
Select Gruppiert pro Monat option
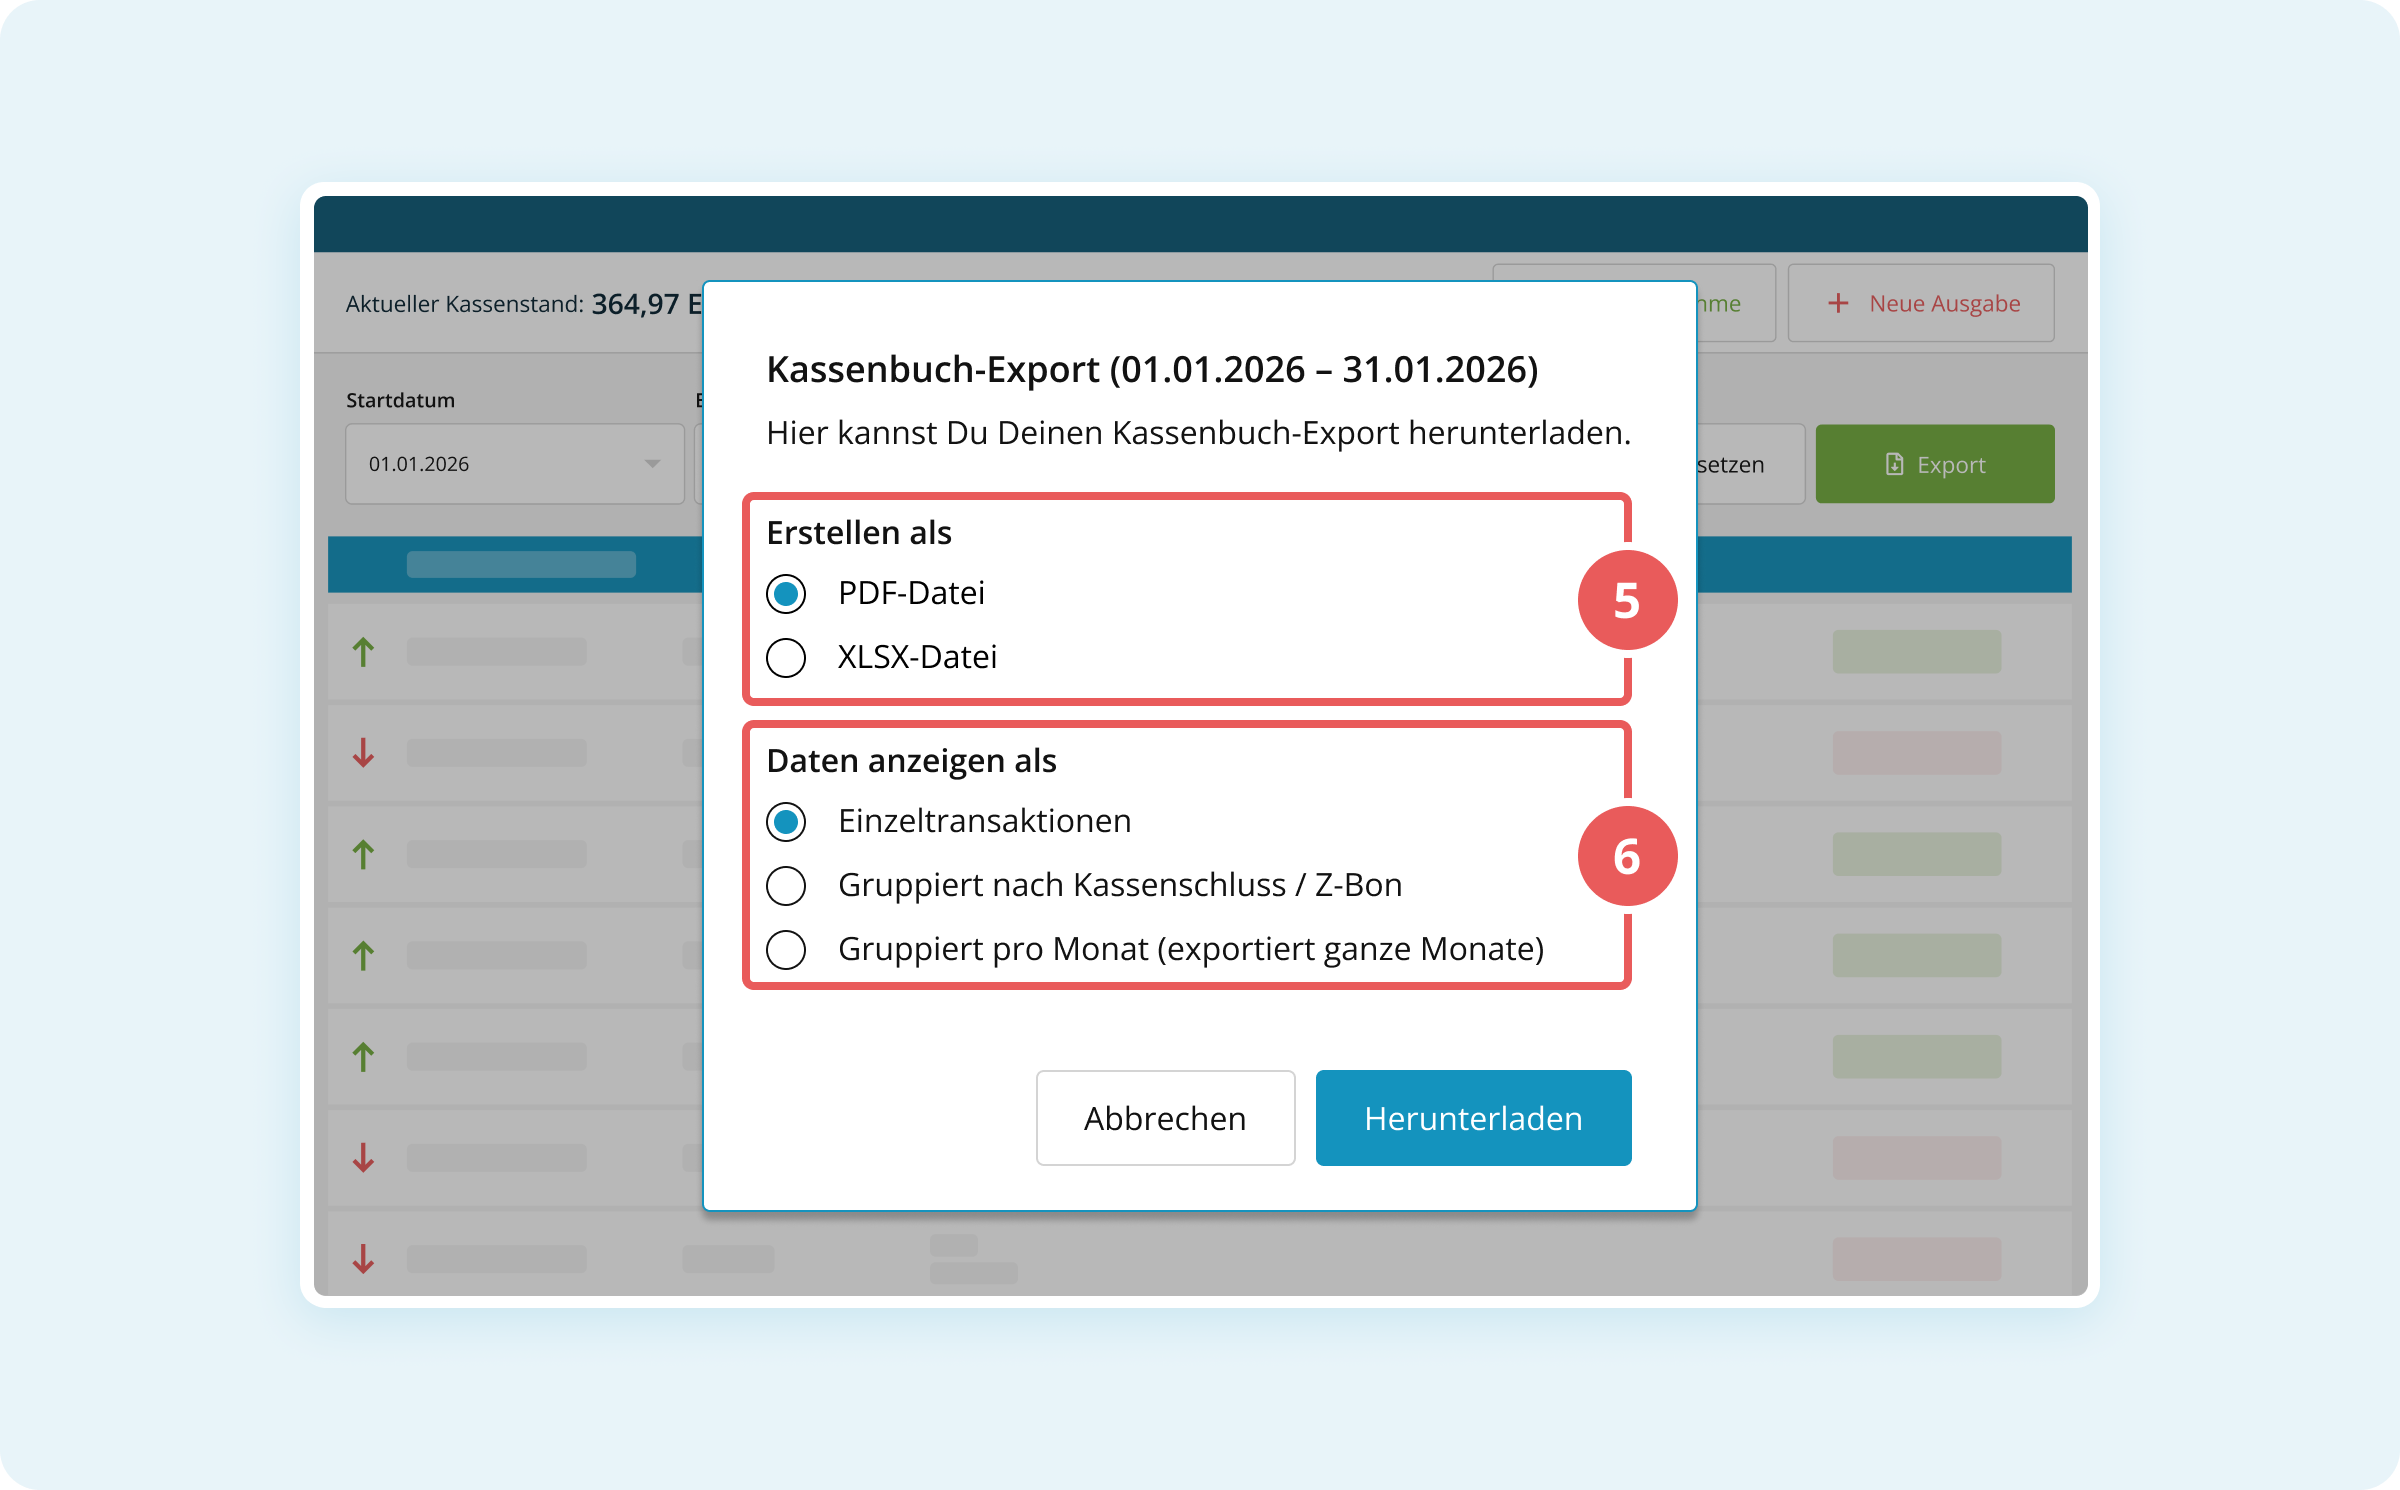[x=786, y=950]
